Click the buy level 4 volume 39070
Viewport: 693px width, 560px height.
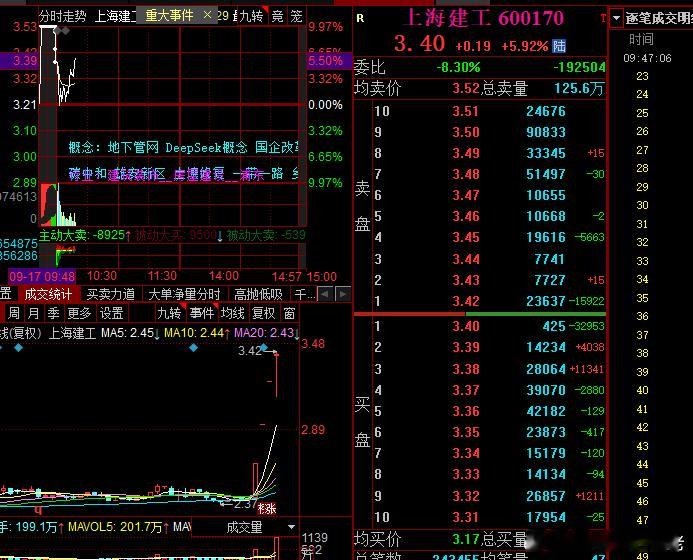coord(546,390)
